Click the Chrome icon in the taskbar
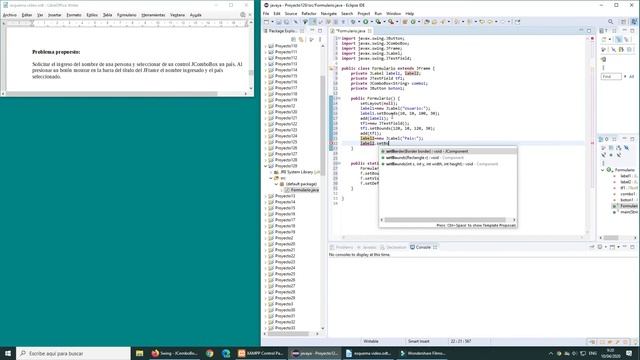The height and width of the screenshot is (360, 640). click(210, 353)
